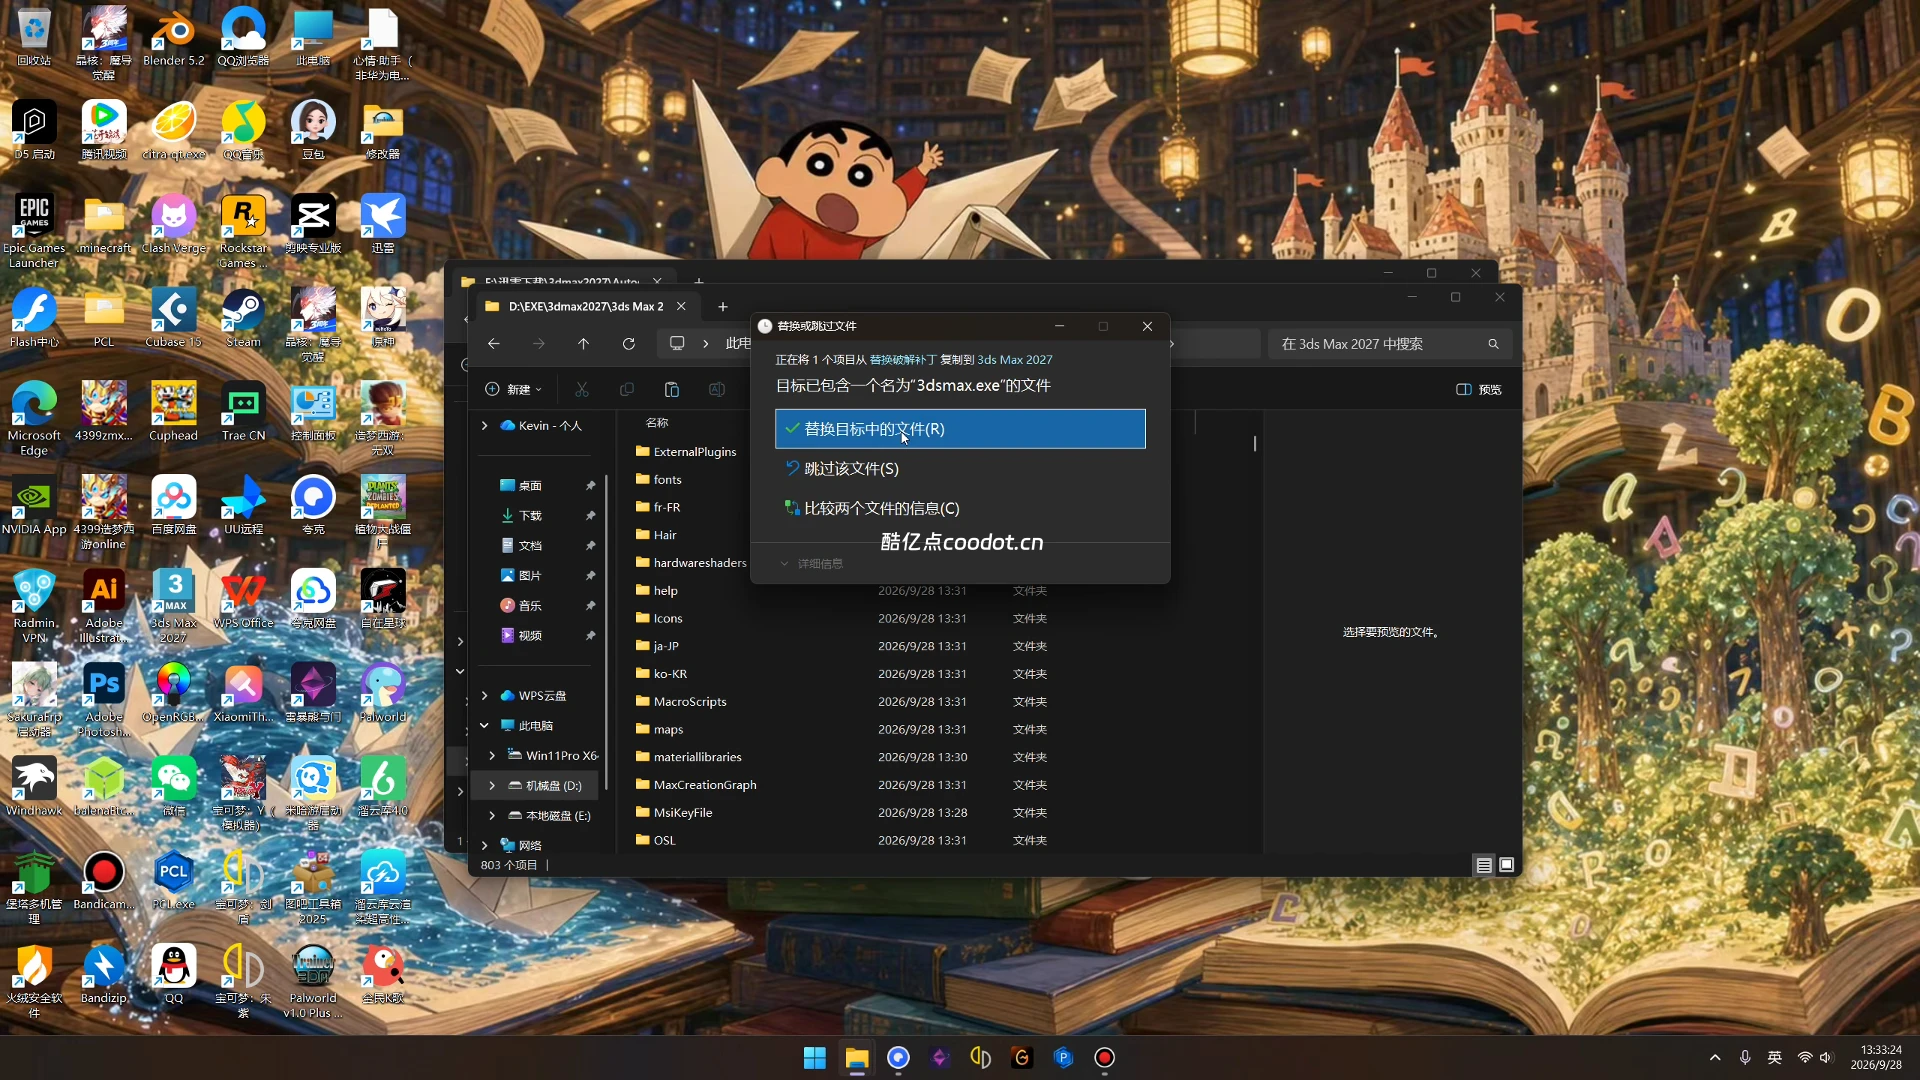Screen dimensions: 1920x1080
Task: Expand the Kevin - 个人 OneDrive node
Action: coord(484,426)
